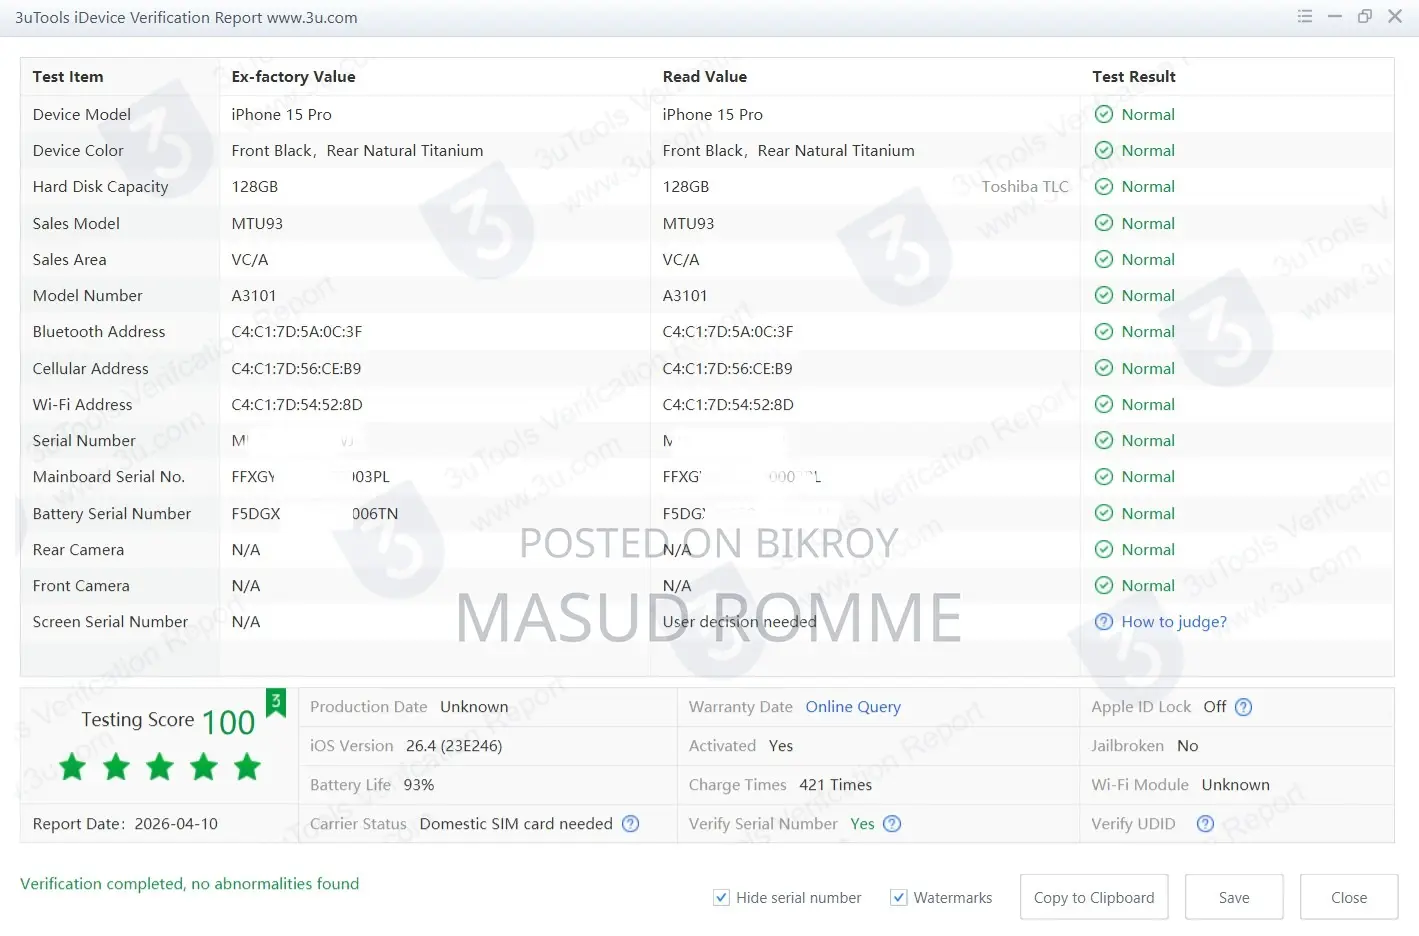The height and width of the screenshot is (936, 1419).
Task: Click the Device Color Normal check icon
Action: pos(1104,151)
